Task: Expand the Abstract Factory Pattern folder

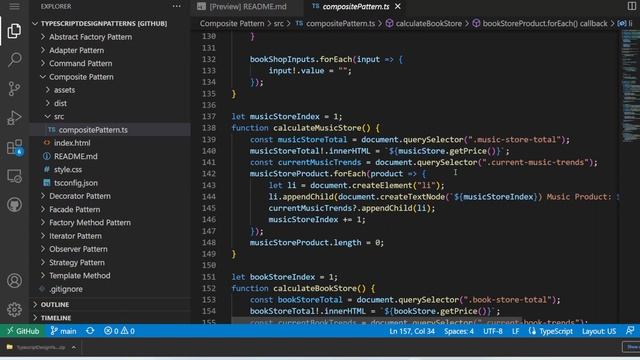Action: (x=90, y=37)
